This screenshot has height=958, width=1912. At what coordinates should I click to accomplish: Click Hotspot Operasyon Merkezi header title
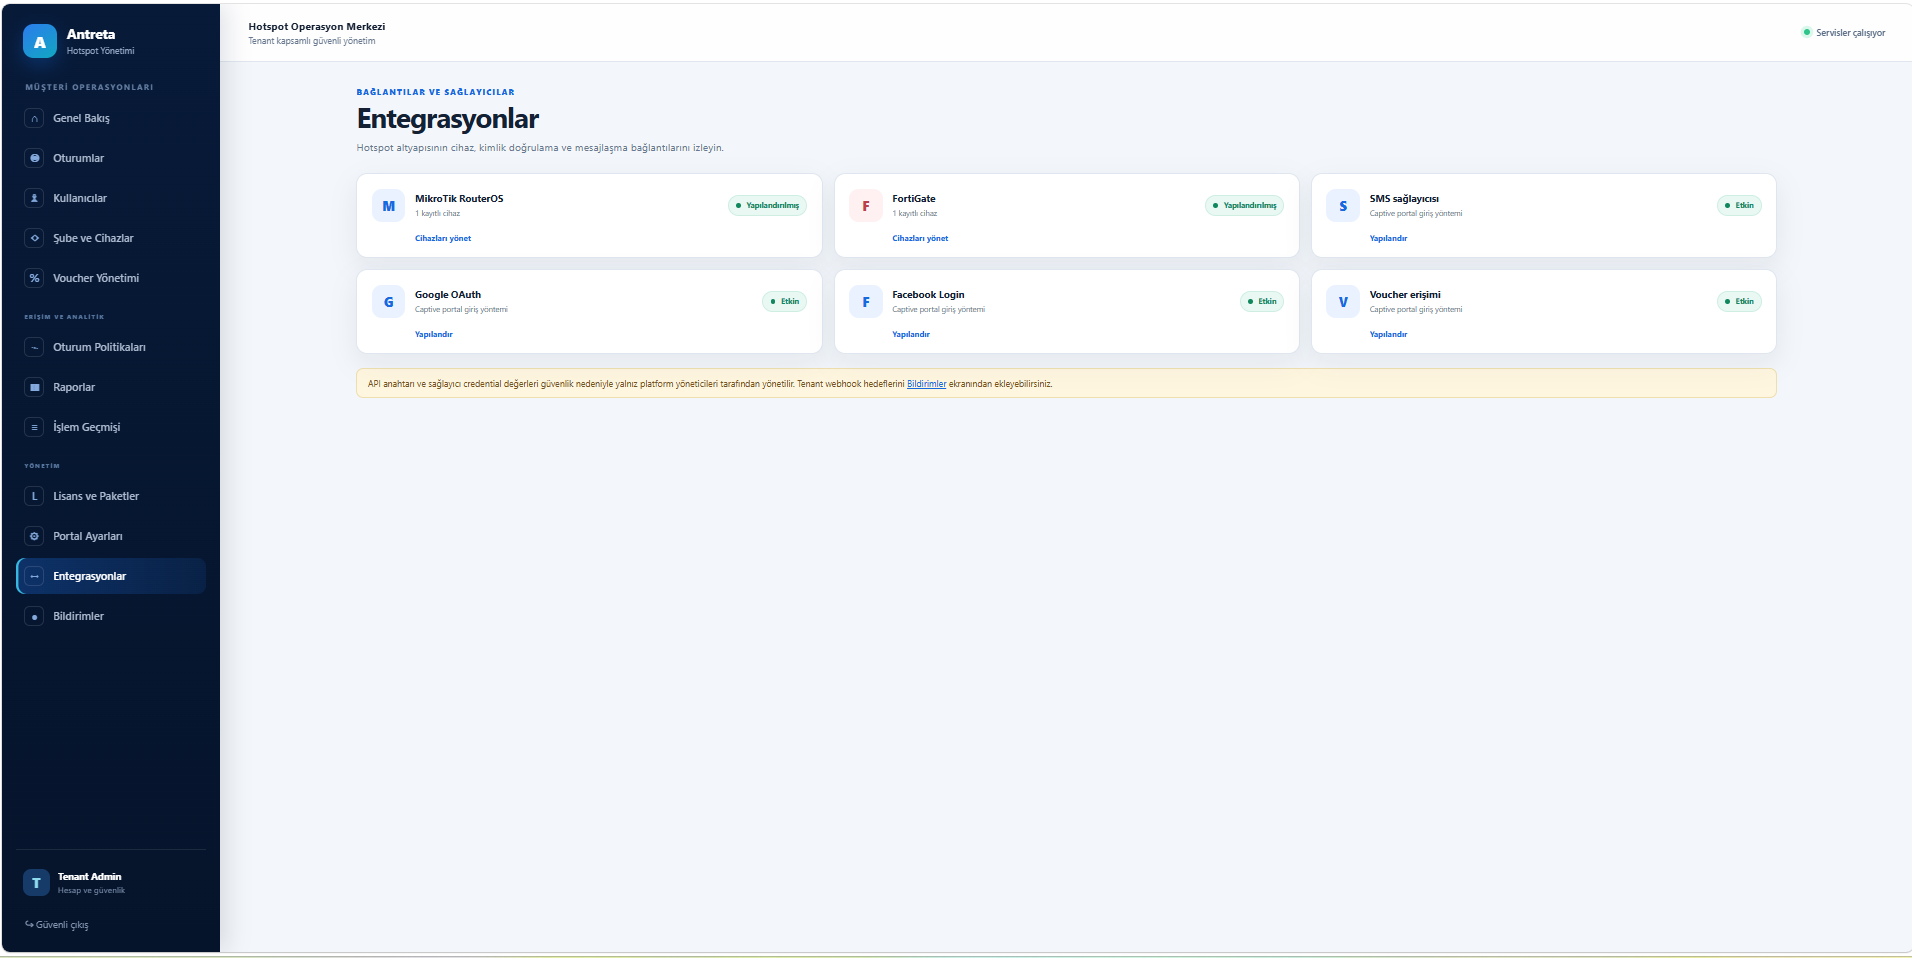click(317, 27)
